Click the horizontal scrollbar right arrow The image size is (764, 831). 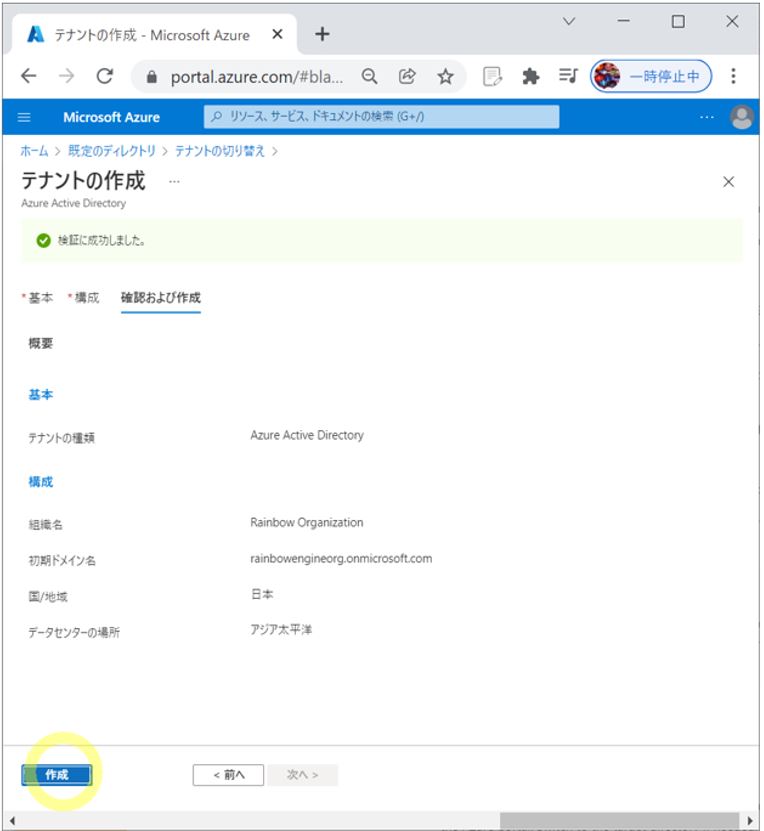tap(750, 821)
